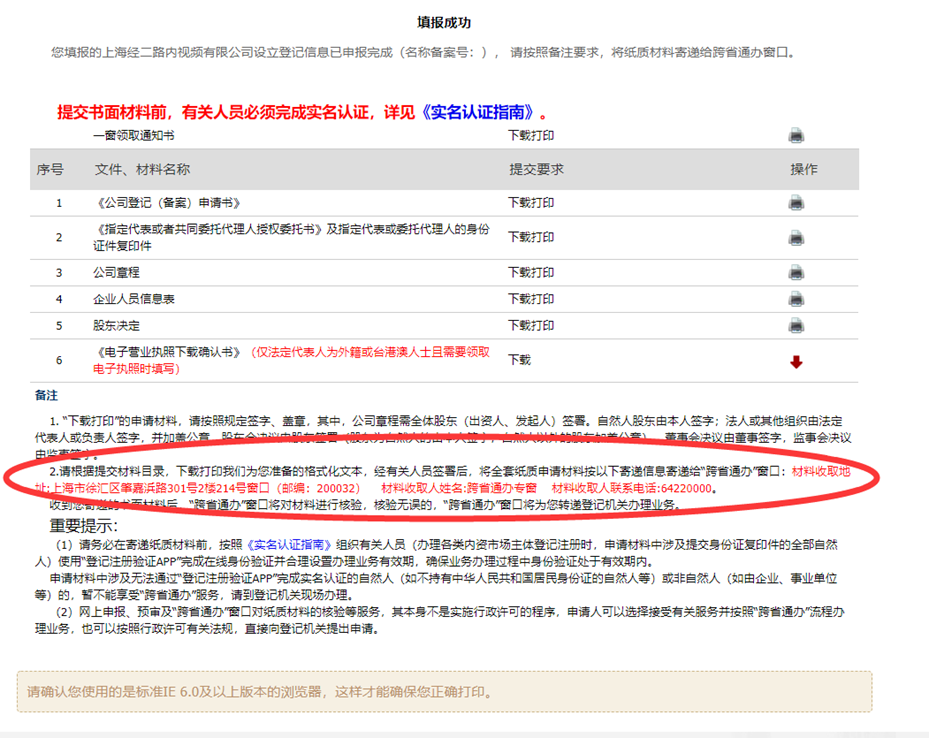Open the red-header 《实名认证指南》 link
The image size is (929, 738).
pos(479,112)
